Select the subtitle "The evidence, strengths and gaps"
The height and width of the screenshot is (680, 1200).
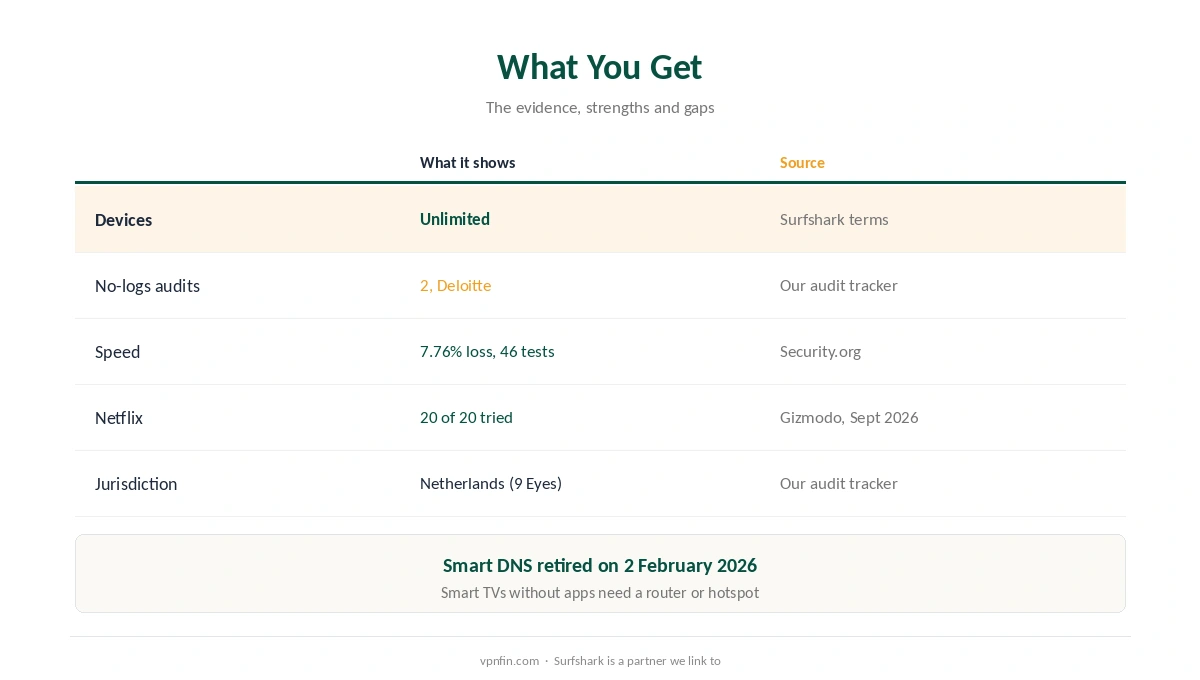point(600,107)
